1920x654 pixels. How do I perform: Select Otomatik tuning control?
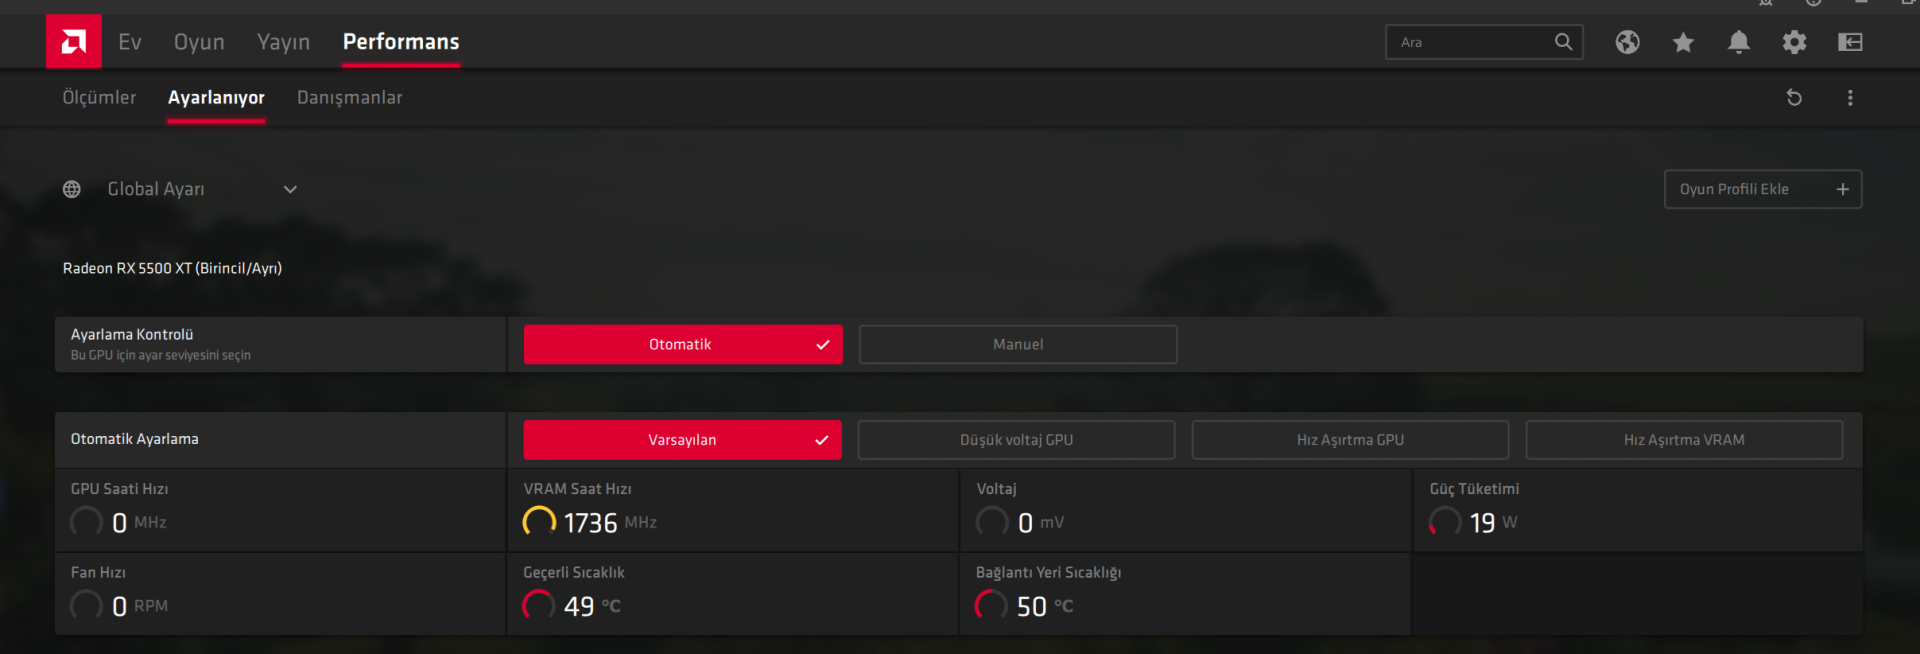[x=683, y=344]
